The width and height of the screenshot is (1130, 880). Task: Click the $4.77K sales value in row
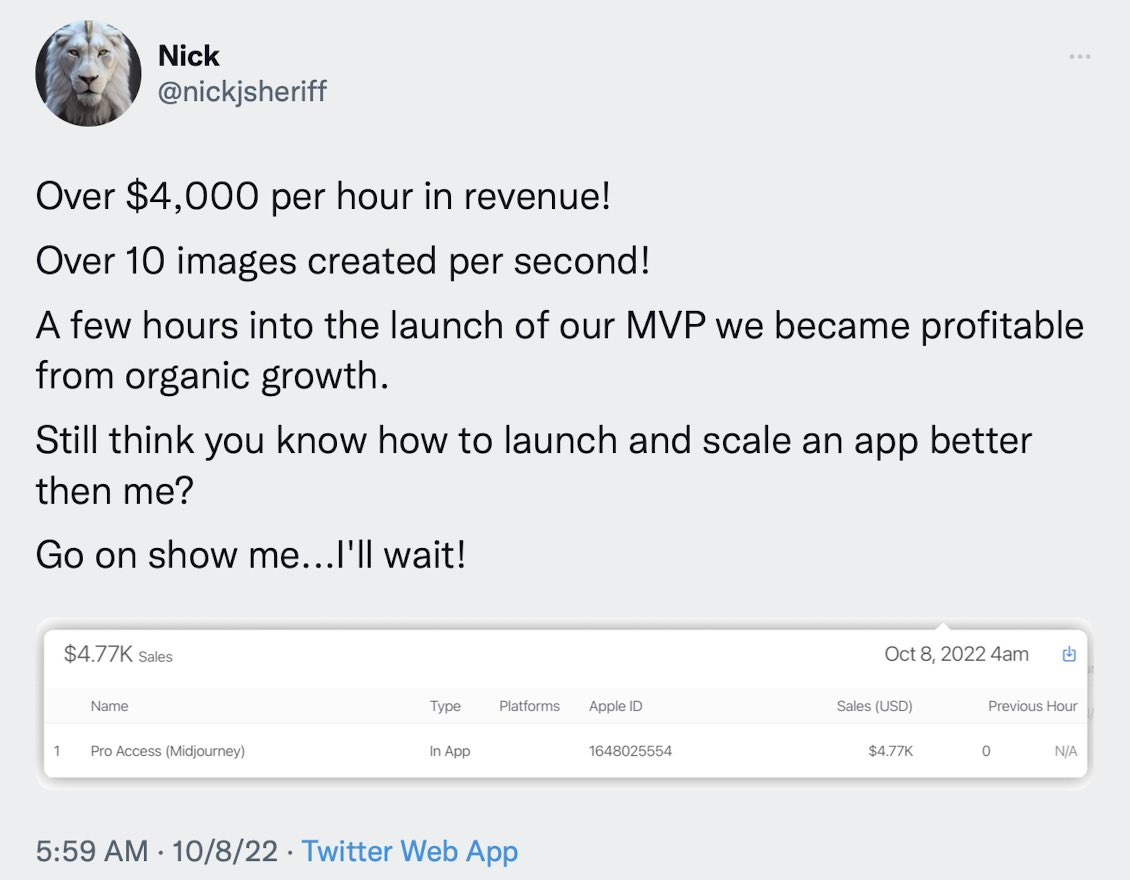point(890,751)
